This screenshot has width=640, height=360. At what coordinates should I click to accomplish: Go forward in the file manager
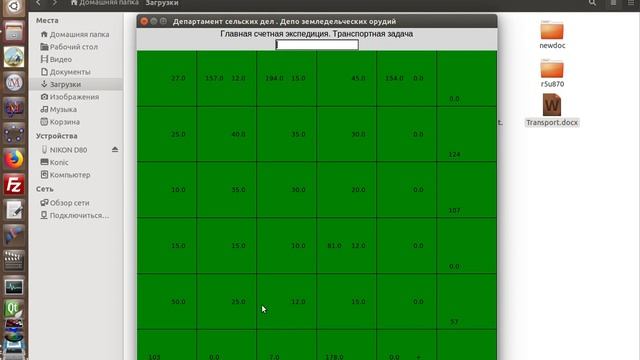point(55,3)
